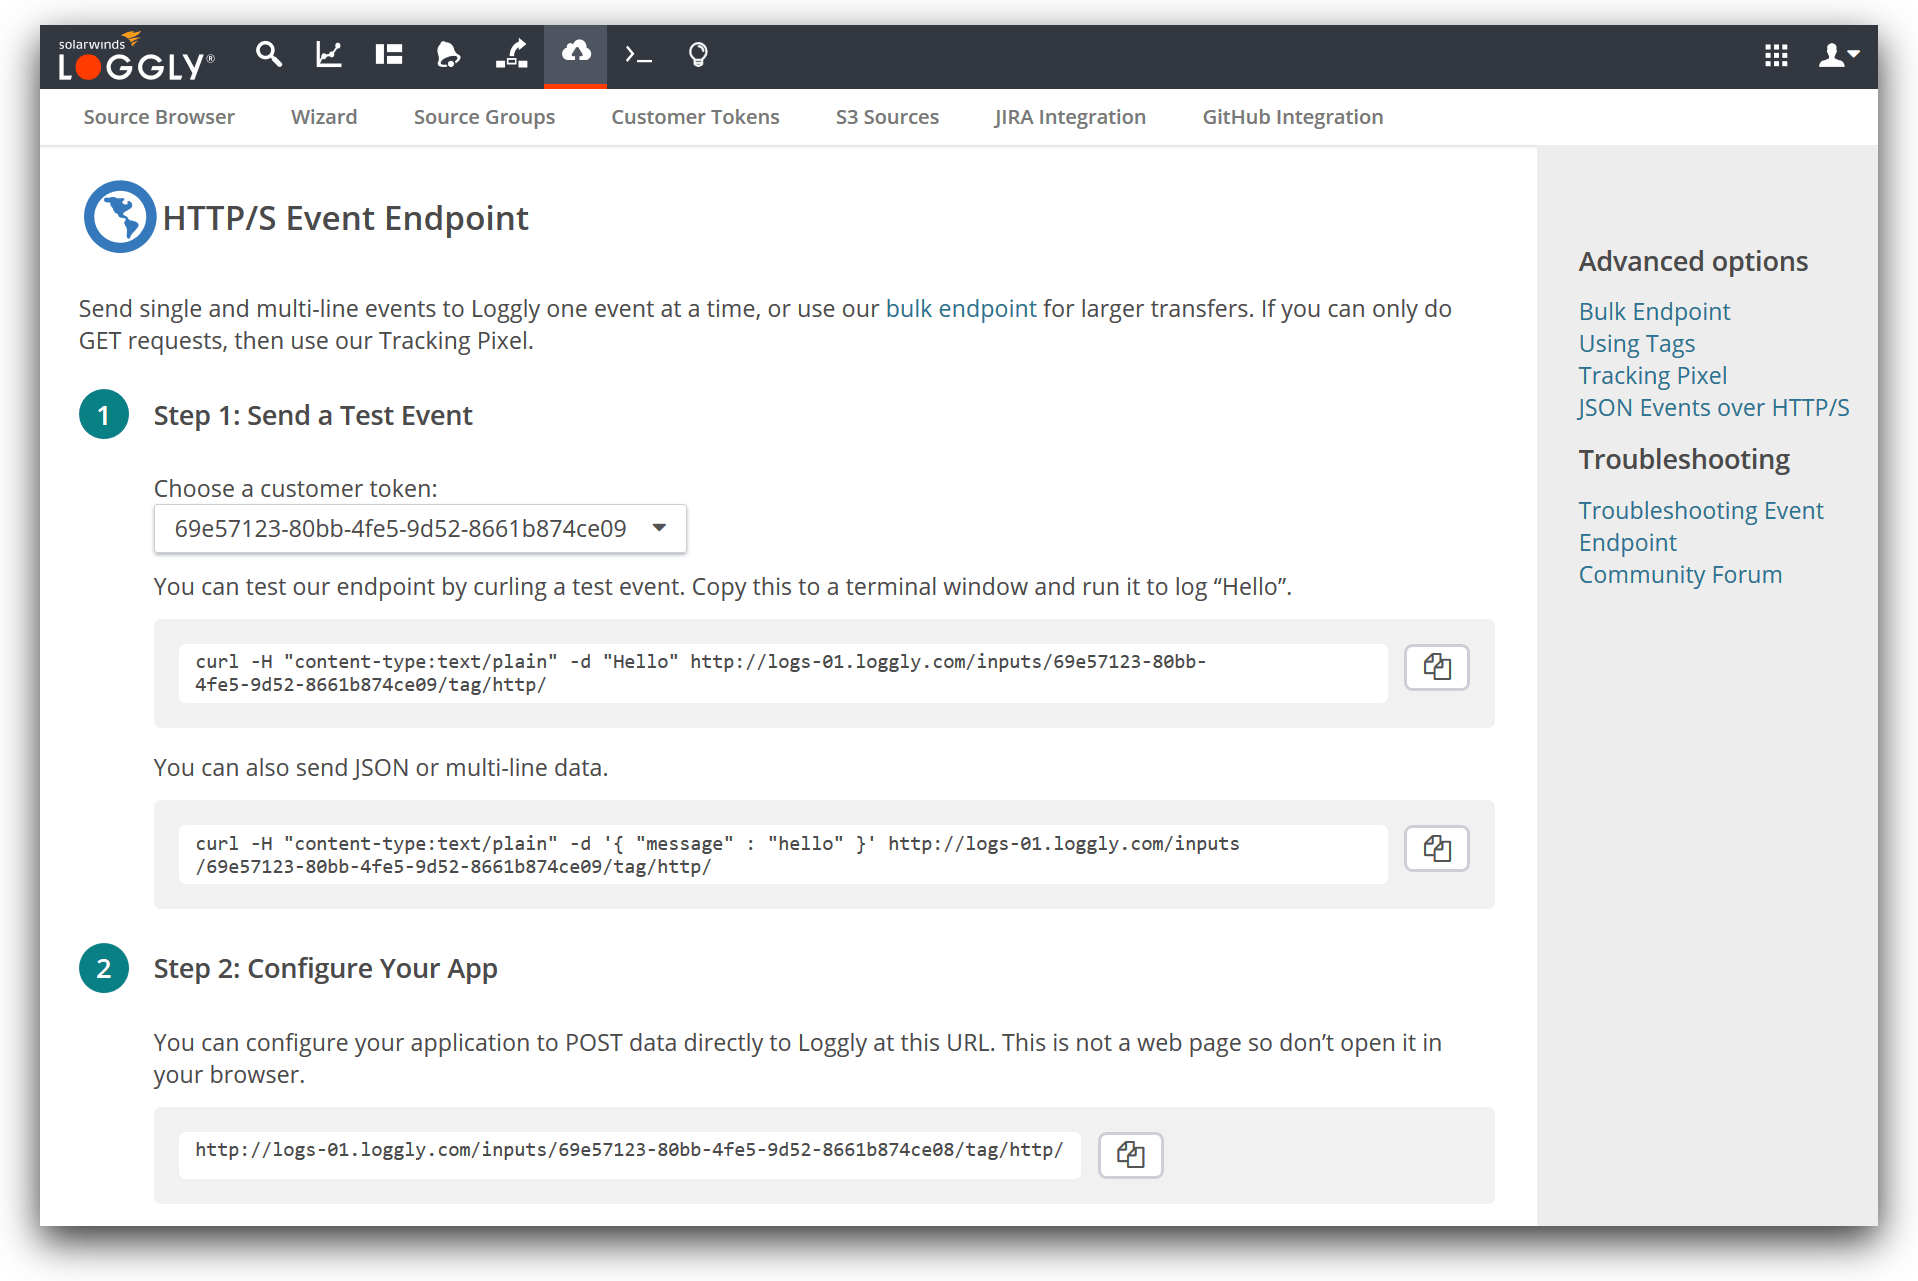Viewport: 1918px width, 1281px height.
Task: Open the Search magnifier icon
Action: (x=268, y=55)
